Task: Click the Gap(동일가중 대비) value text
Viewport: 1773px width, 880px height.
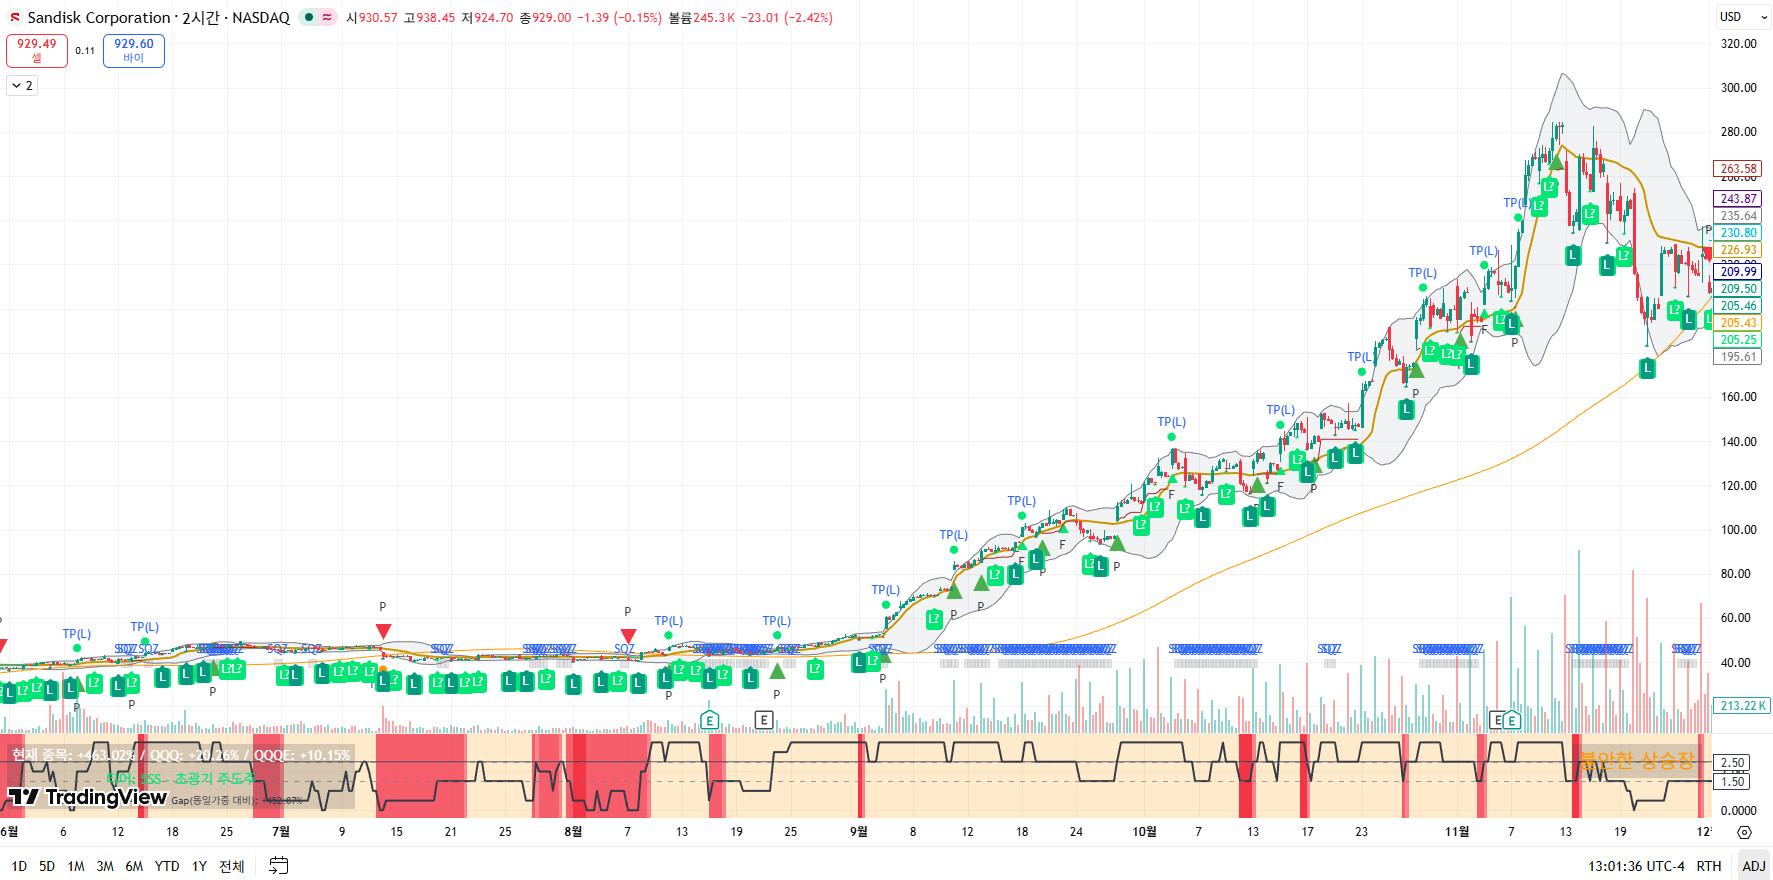Action: pos(237,801)
